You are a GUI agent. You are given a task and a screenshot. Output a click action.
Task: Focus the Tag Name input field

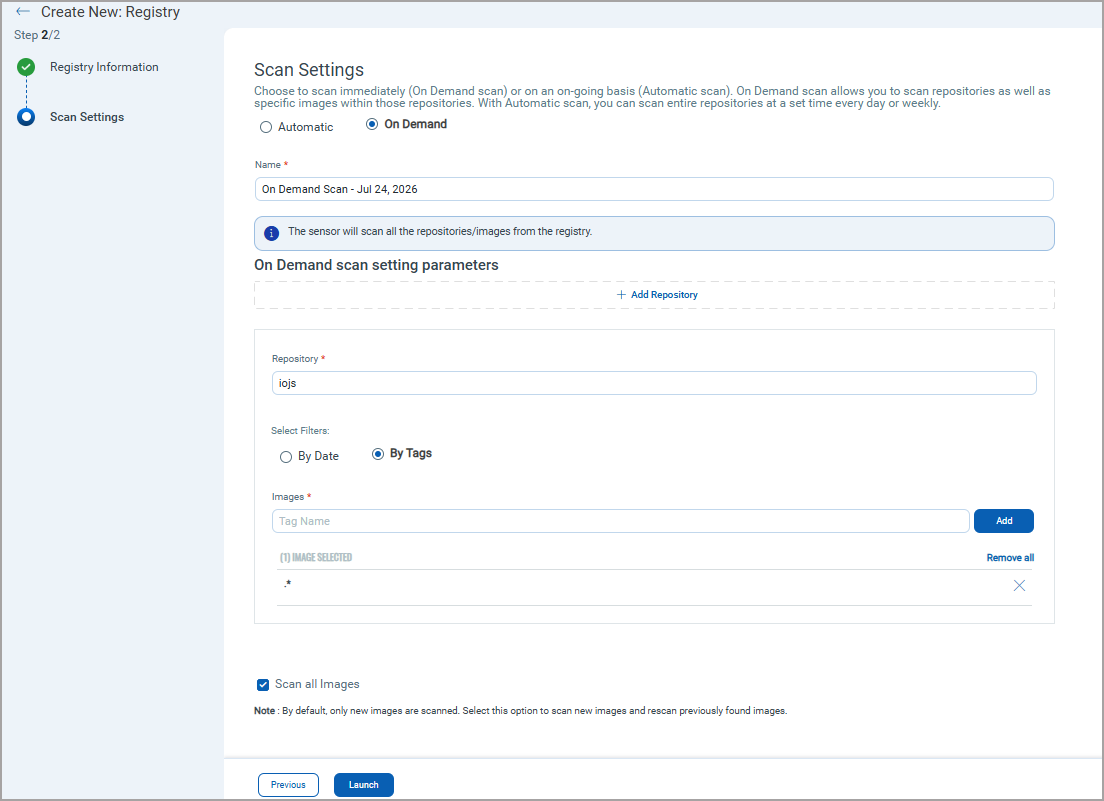(620, 521)
